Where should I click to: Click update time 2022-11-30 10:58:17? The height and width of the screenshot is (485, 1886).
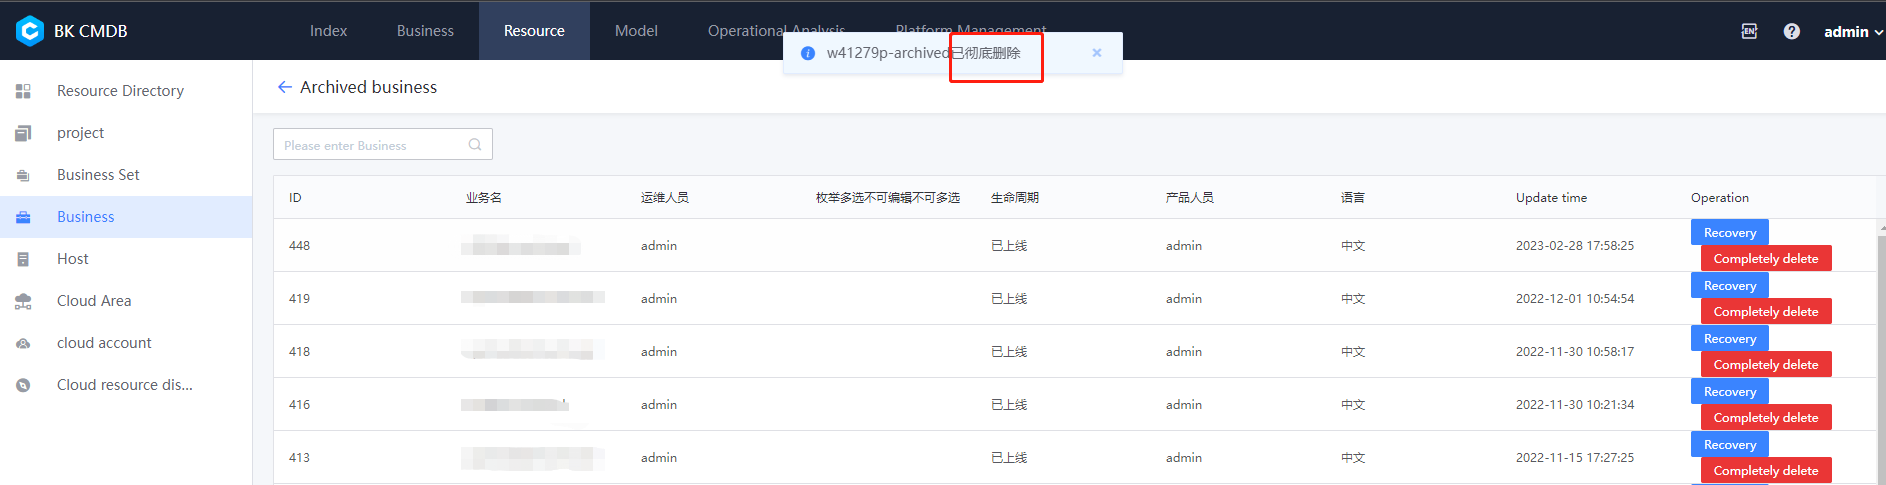click(1575, 351)
